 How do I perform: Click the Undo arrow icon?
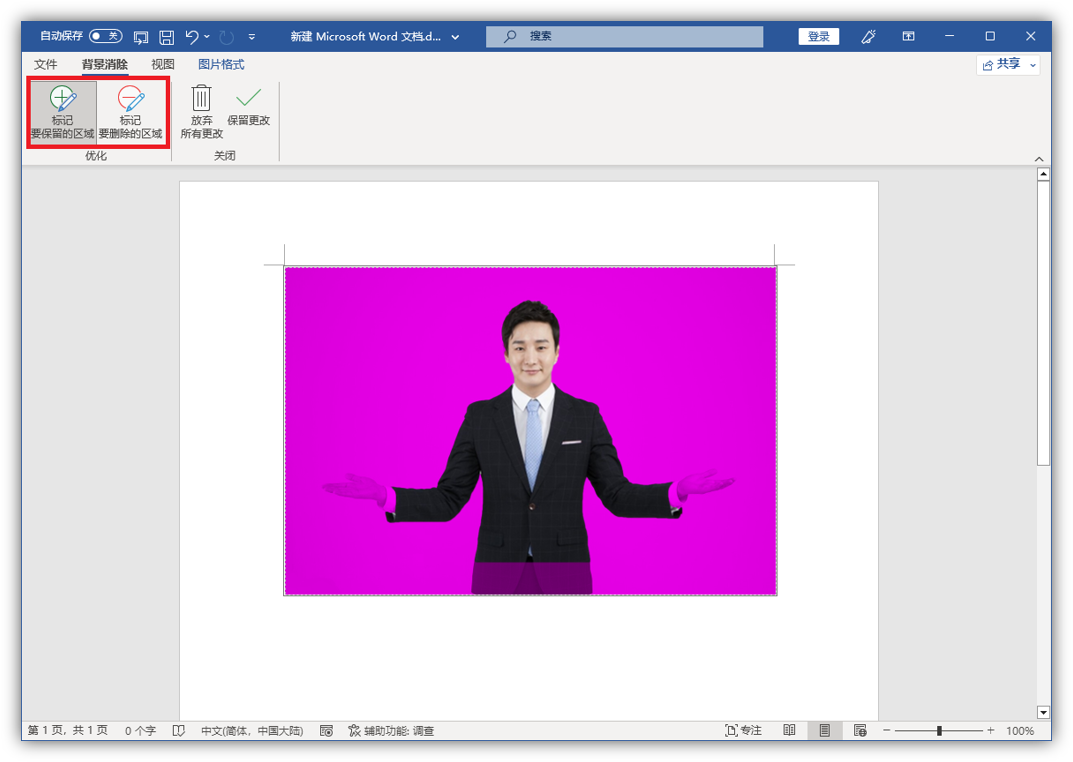coord(192,37)
